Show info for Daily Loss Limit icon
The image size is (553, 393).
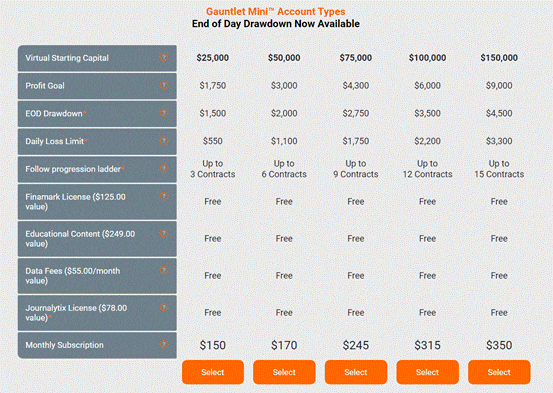[x=164, y=141]
